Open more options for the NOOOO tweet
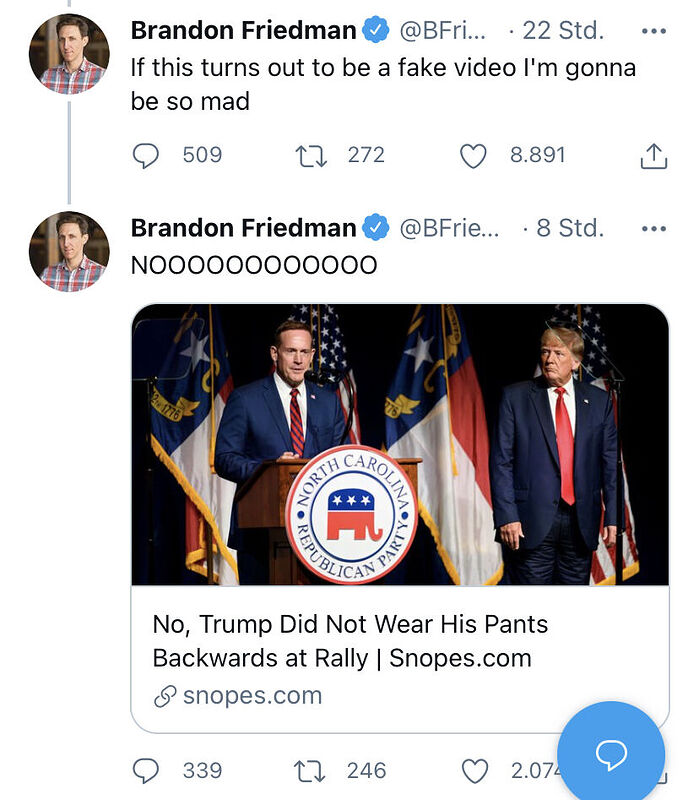The height and width of the screenshot is (800, 699). click(653, 228)
